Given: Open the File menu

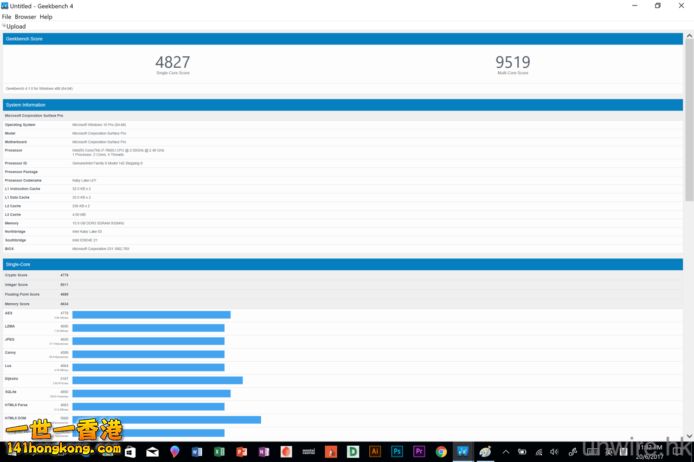Looking at the screenshot, I should point(6,17).
